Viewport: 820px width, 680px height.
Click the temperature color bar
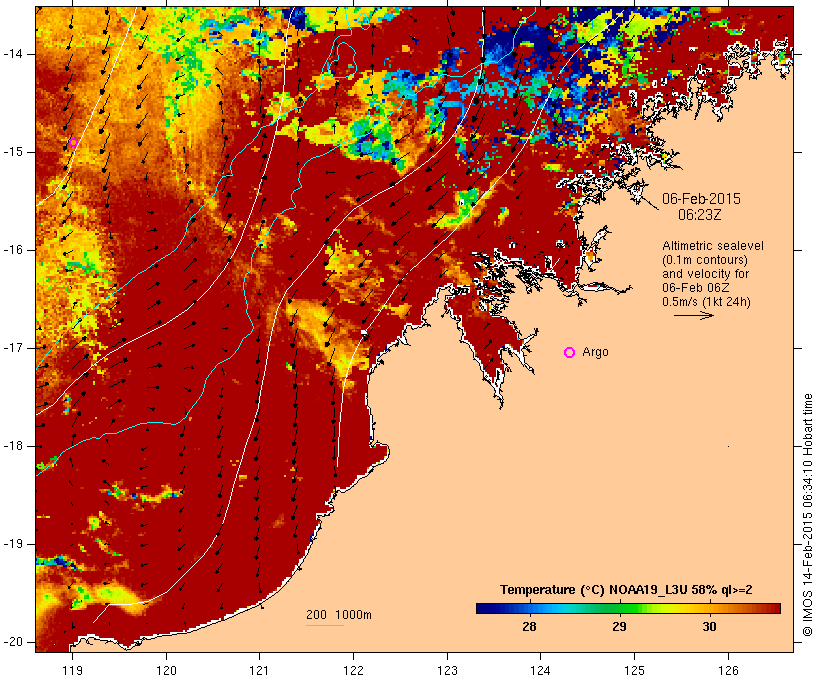(628, 608)
